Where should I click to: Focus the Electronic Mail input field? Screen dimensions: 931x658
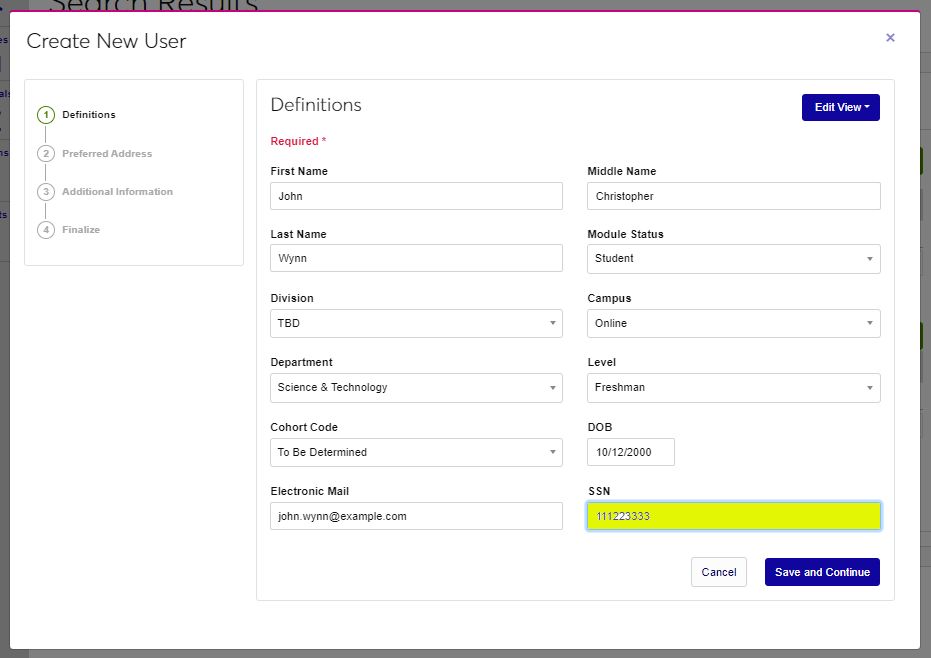click(x=416, y=516)
